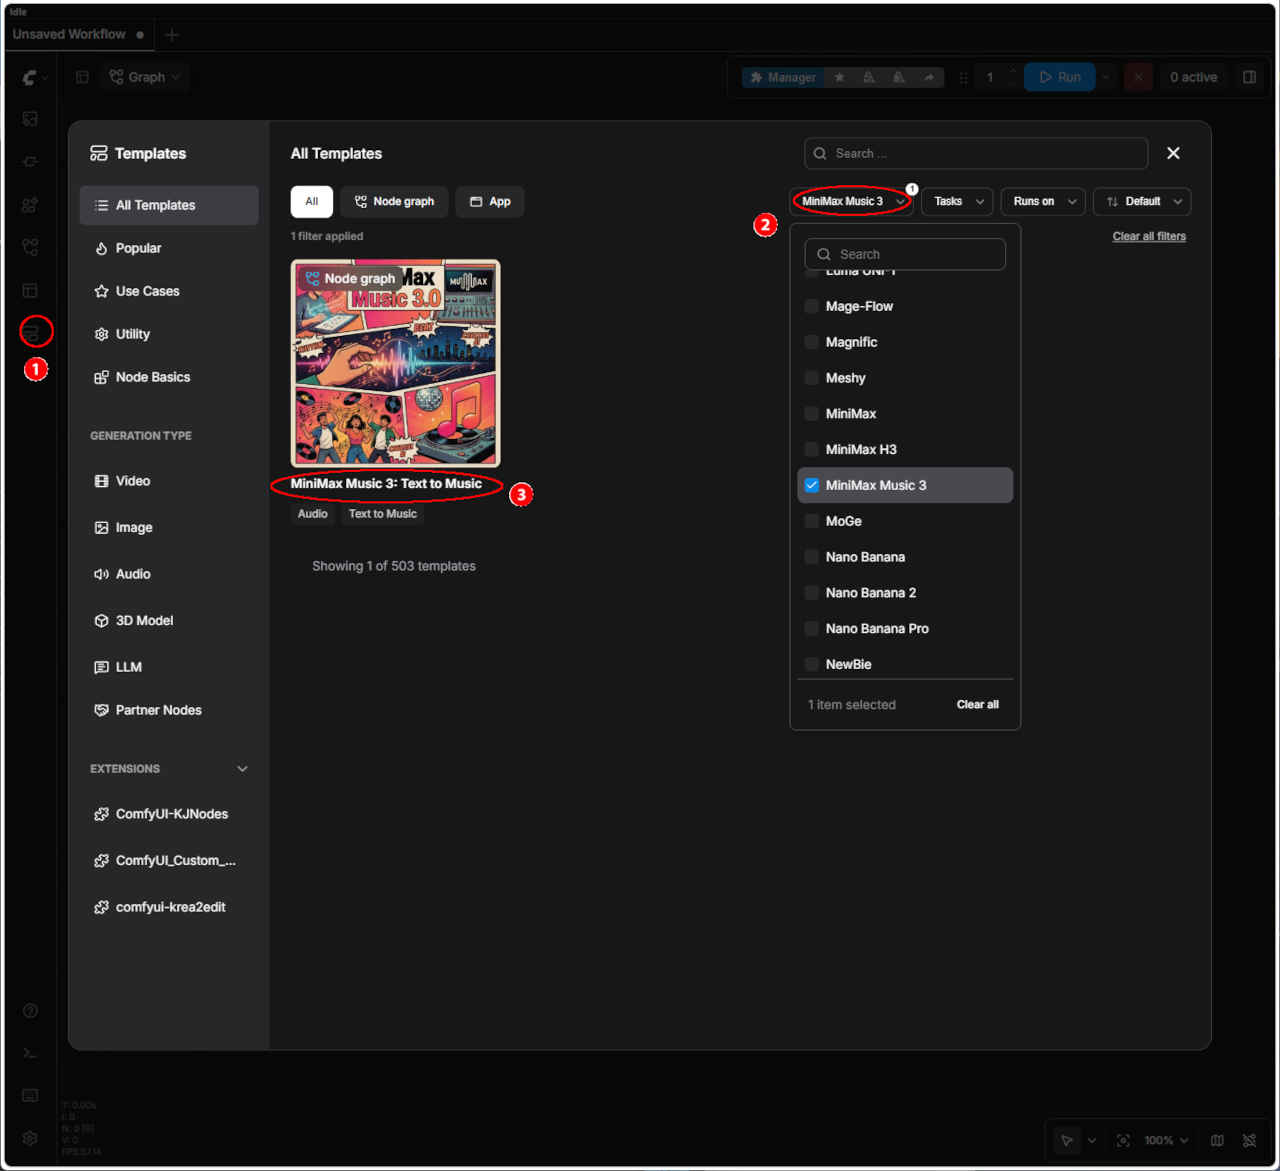The height and width of the screenshot is (1171, 1280).
Task: Click the Clear all filters link
Action: coord(1149,236)
